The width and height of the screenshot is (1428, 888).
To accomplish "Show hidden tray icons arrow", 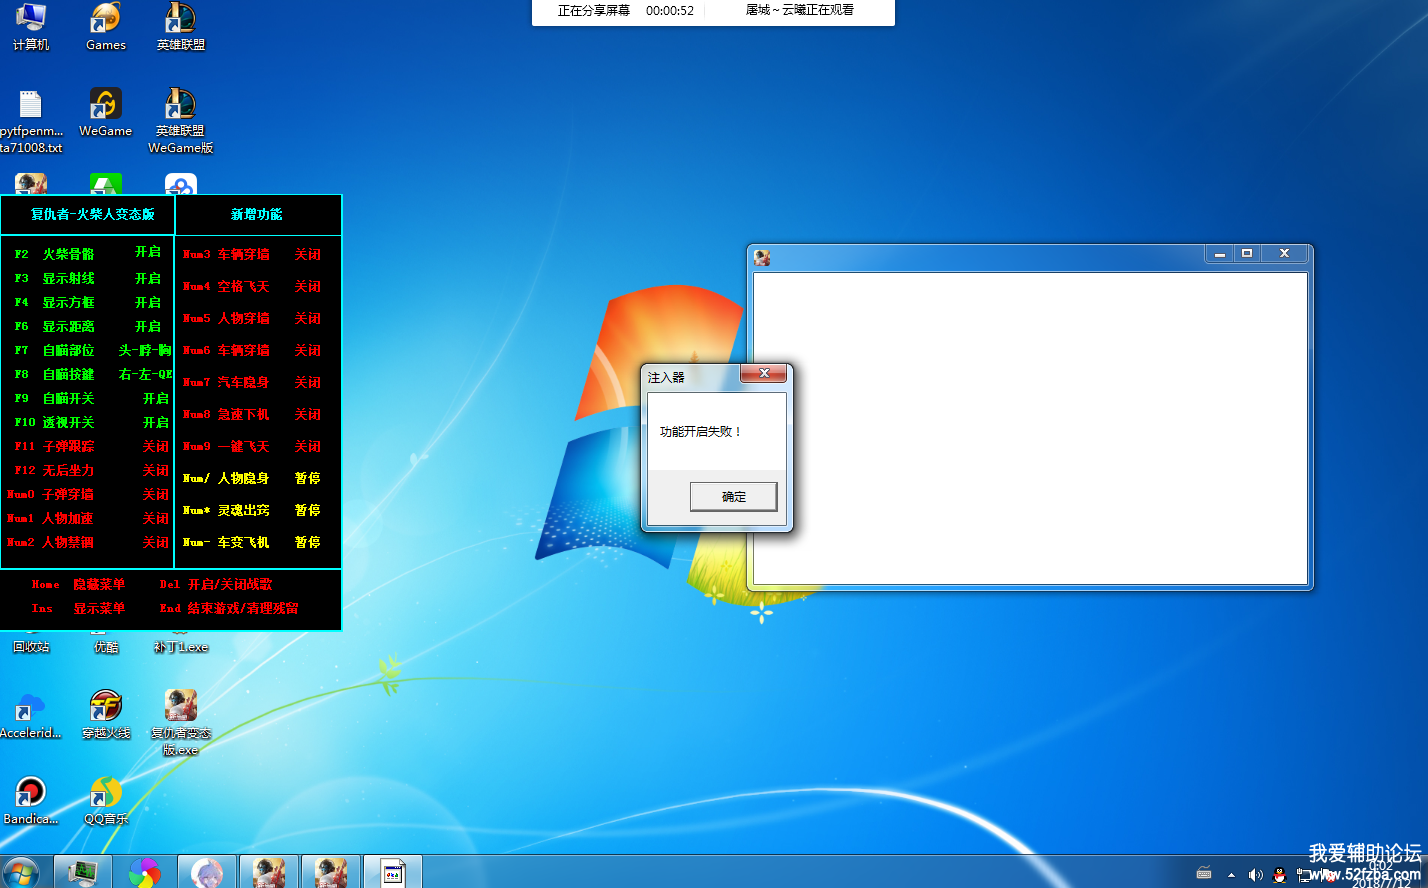I will [x=1231, y=875].
